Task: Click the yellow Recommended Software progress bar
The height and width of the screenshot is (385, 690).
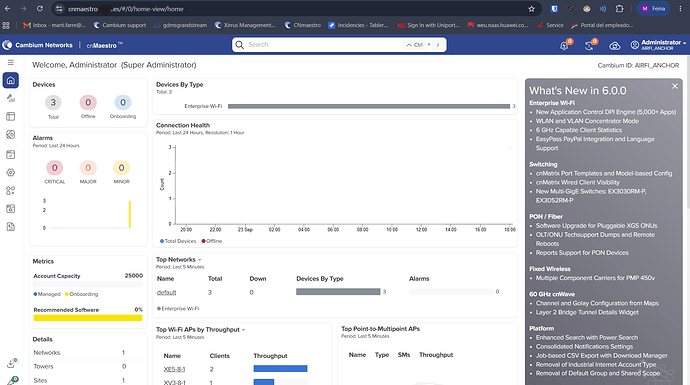Action: coord(88,318)
